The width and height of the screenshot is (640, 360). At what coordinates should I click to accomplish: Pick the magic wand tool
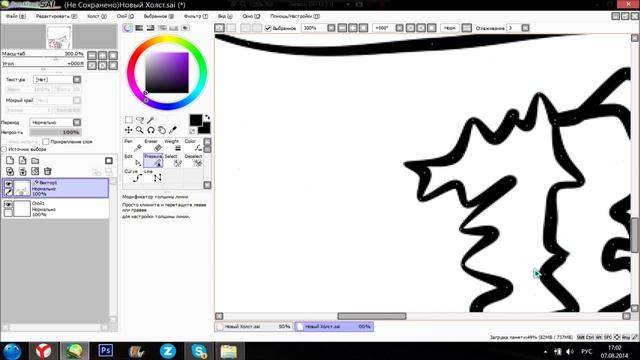(x=151, y=120)
